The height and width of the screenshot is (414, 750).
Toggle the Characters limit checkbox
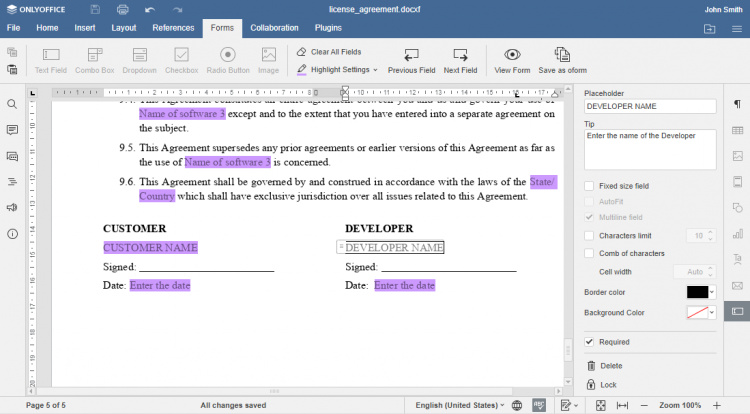point(590,235)
